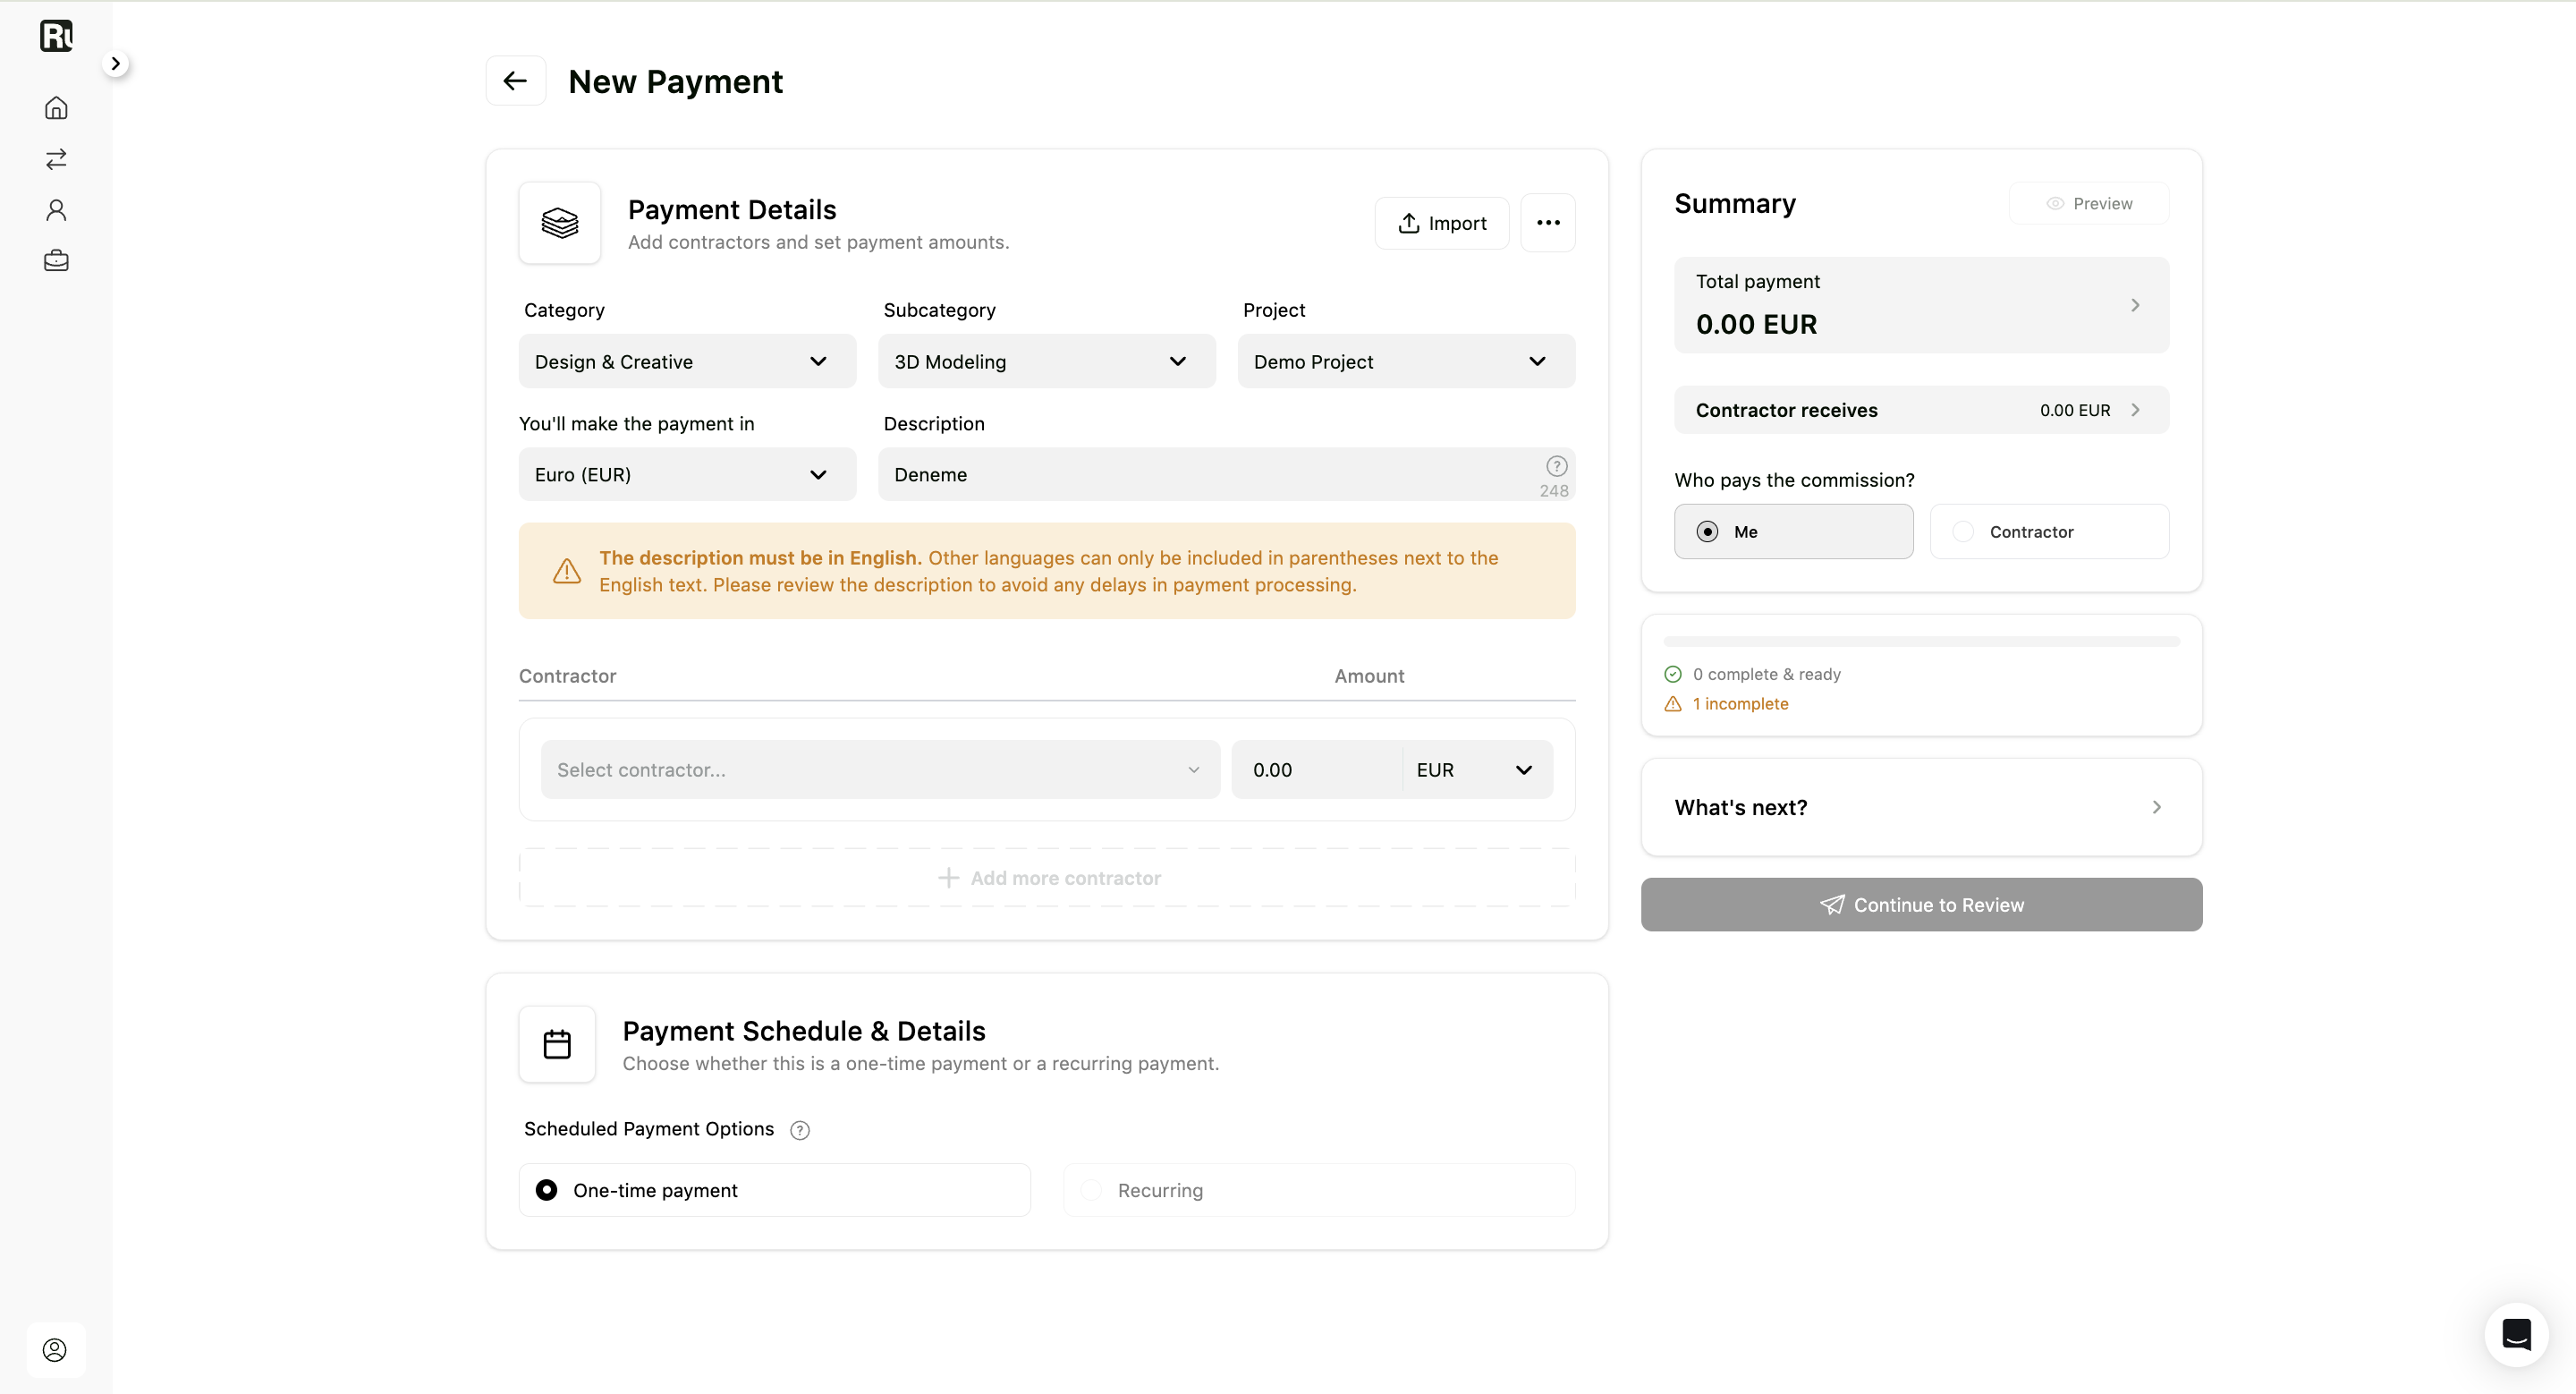Open the contractors person icon in sidebar

click(x=56, y=210)
